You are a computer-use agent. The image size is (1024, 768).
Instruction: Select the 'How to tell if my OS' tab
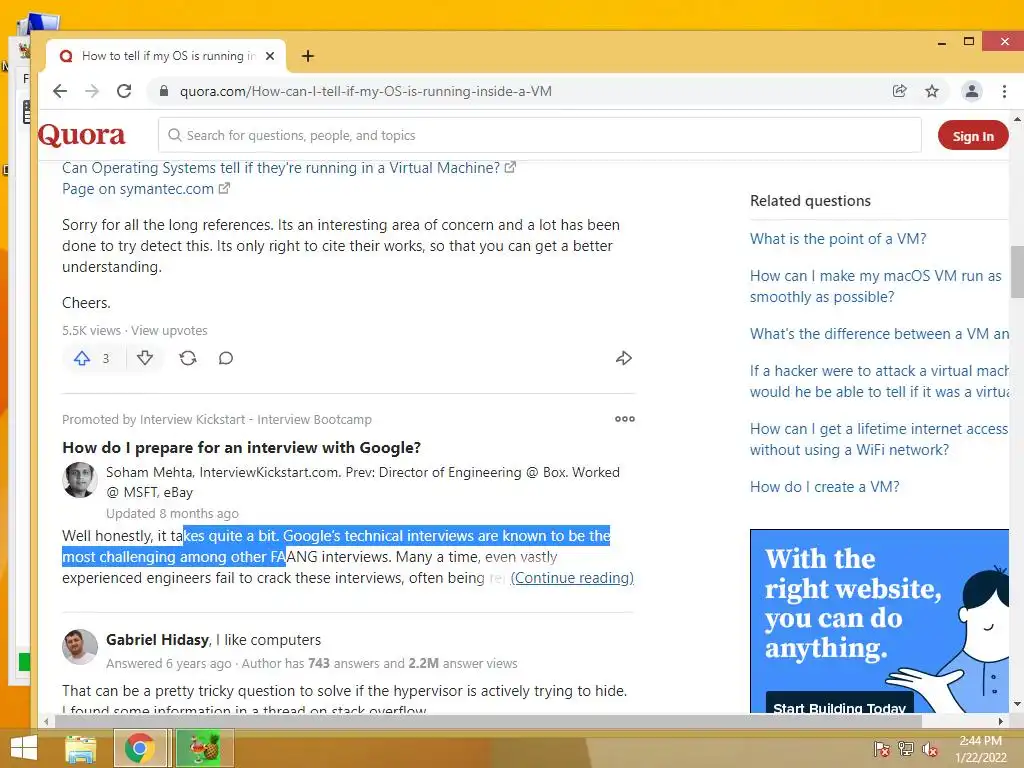click(x=166, y=56)
